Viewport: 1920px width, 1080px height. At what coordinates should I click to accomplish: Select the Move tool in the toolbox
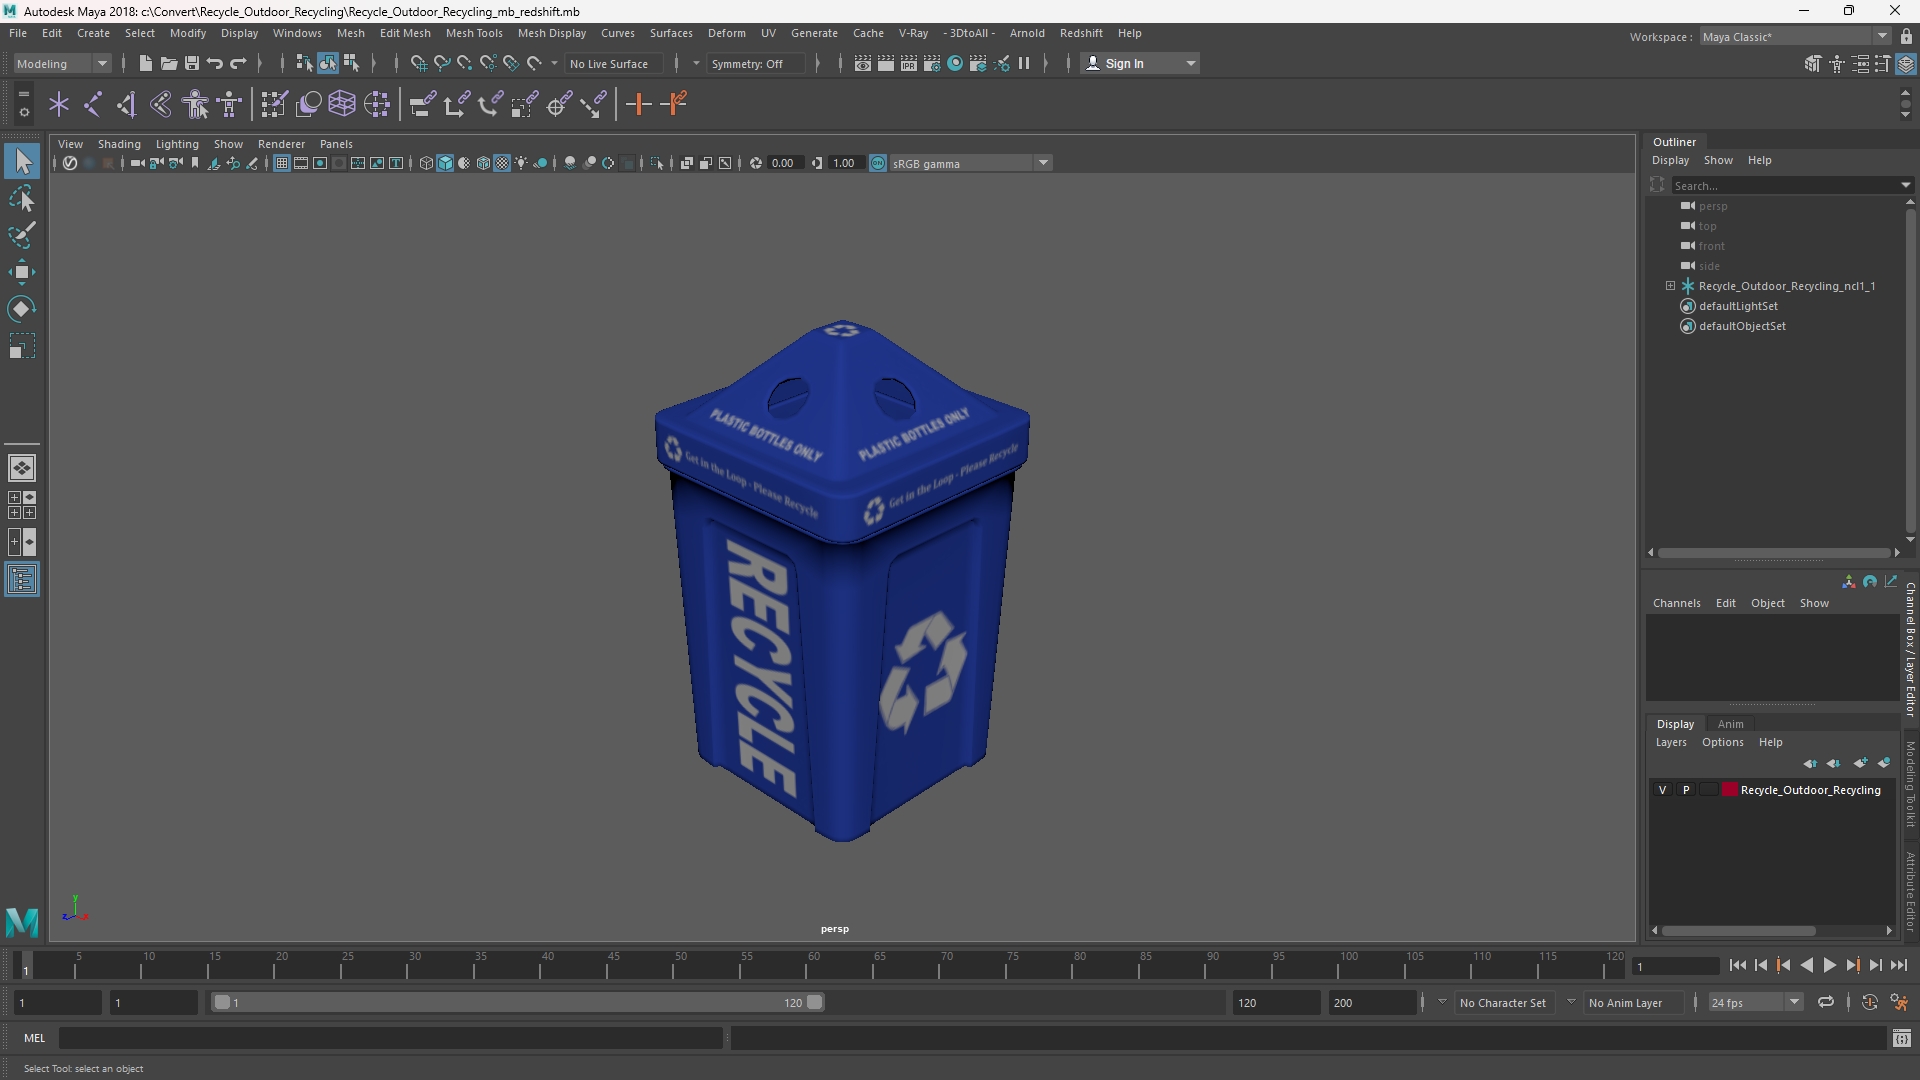click(21, 272)
